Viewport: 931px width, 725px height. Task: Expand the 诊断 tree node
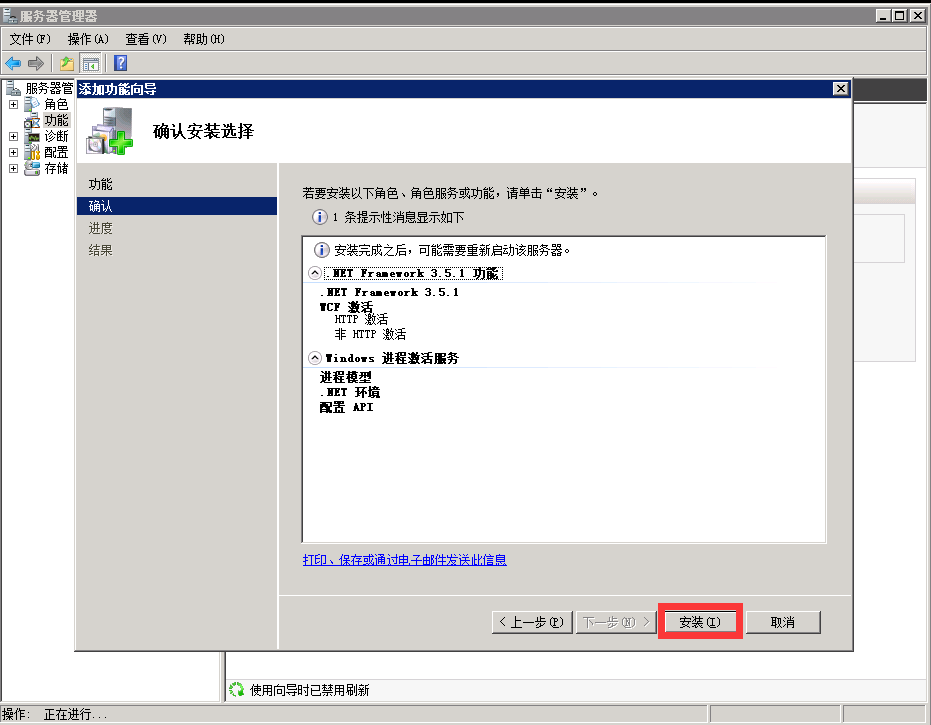click(x=13, y=136)
